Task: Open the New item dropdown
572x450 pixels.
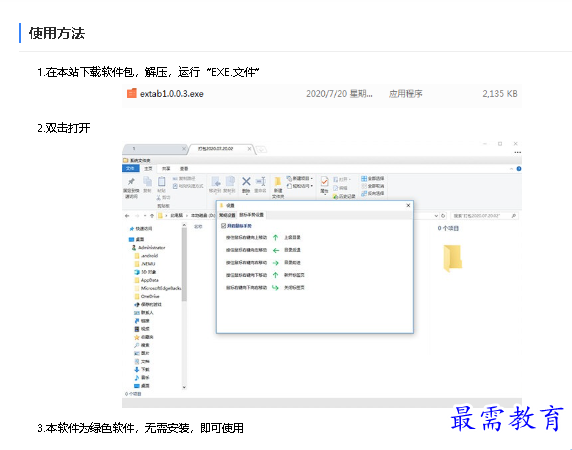Action: point(300,178)
